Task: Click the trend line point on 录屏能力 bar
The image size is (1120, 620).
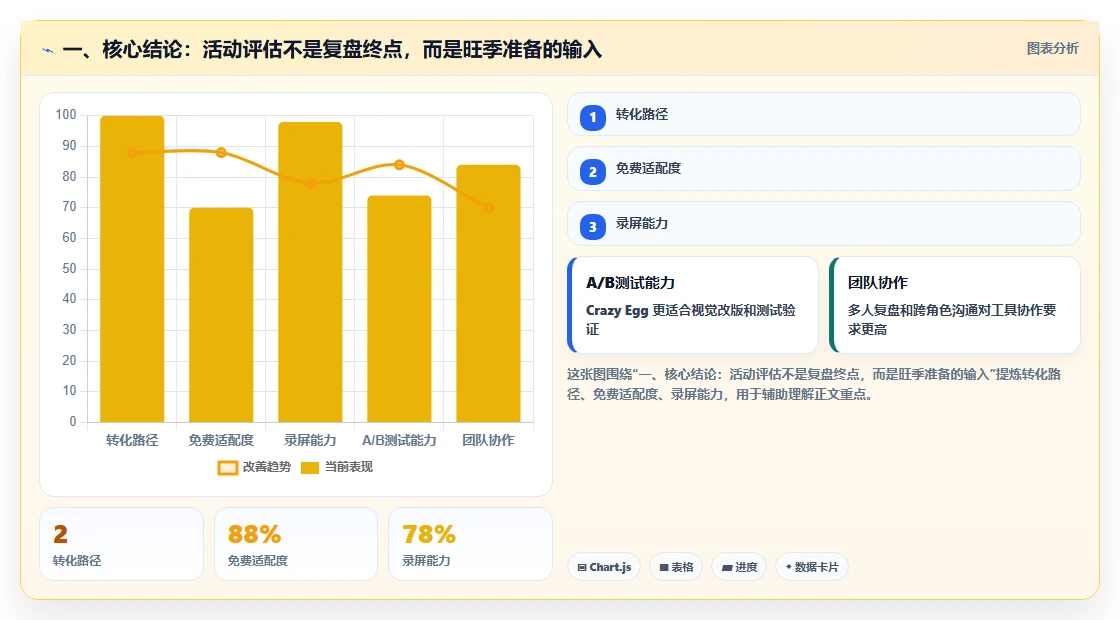Action: [x=310, y=184]
